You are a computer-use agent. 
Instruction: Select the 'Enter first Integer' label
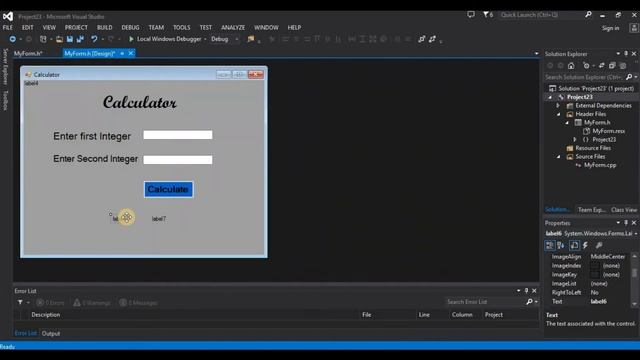click(x=92, y=136)
